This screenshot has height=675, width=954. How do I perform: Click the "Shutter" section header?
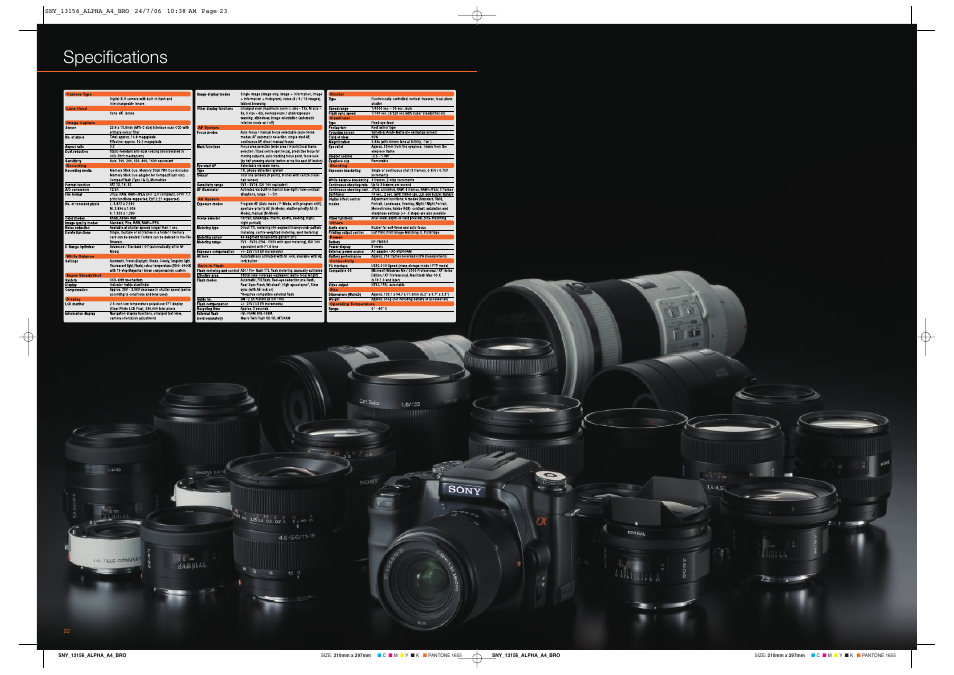(x=391, y=94)
